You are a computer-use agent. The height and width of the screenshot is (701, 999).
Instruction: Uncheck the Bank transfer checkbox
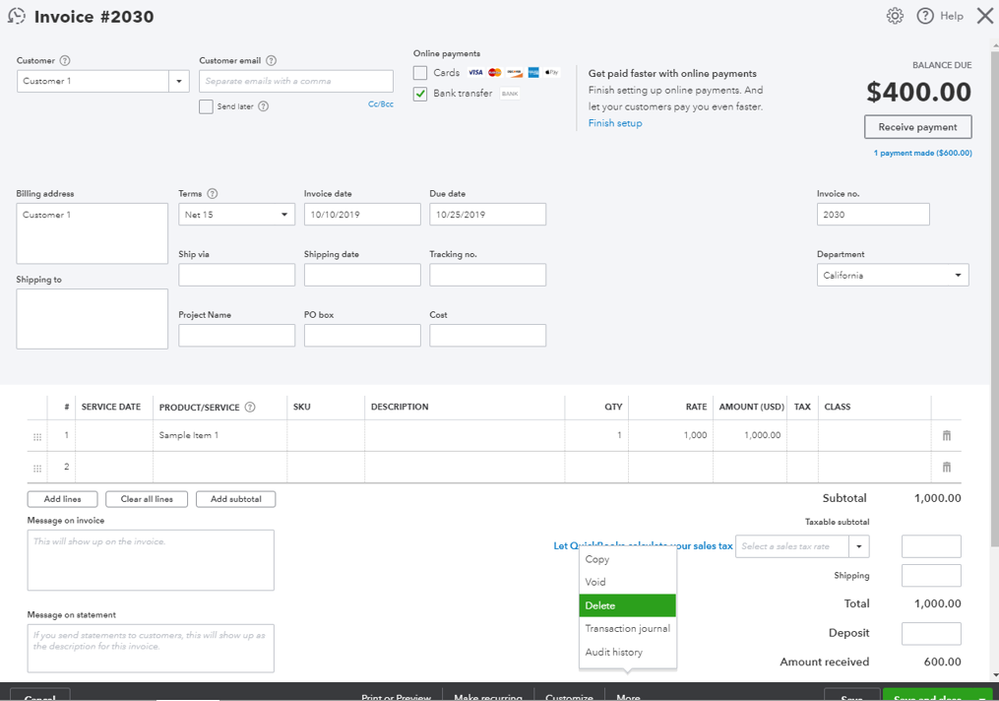420,94
